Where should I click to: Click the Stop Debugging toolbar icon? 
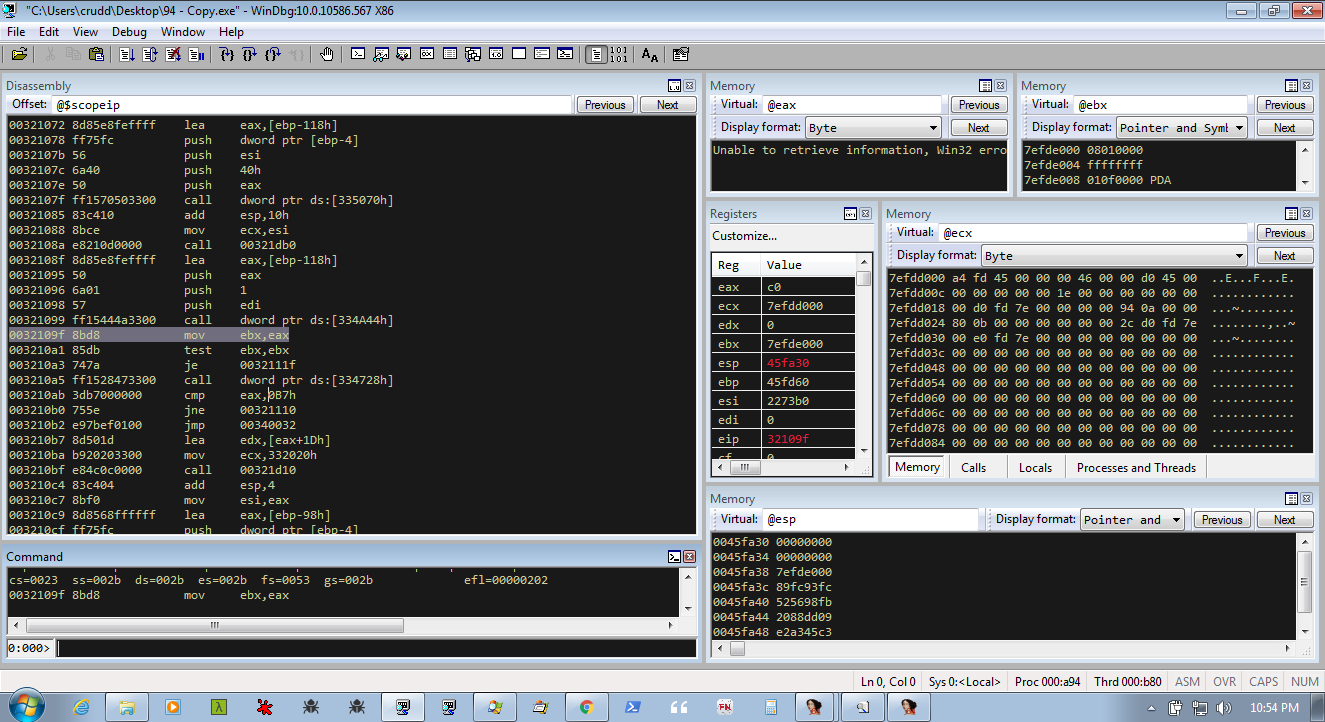point(173,54)
